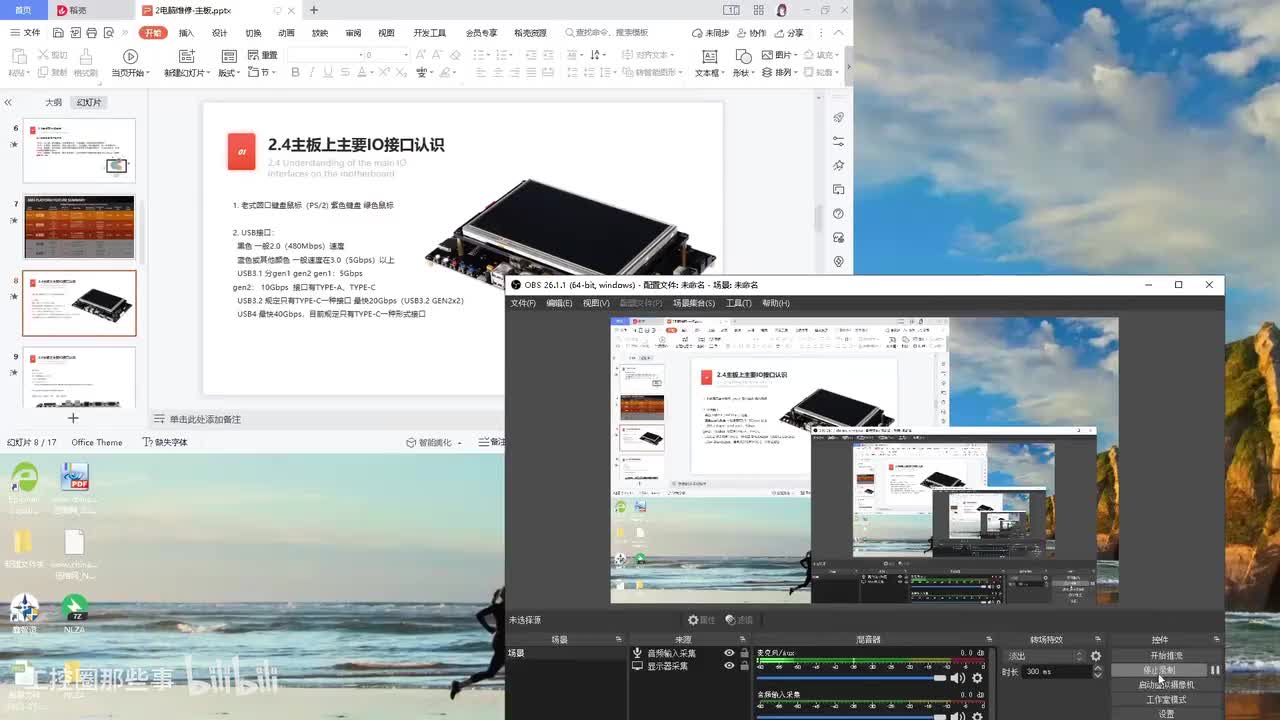Viewport: 1280px width, 720px height.
Task: Collapse the WPS slide panel with double-chevron icon
Action: pos(8,102)
